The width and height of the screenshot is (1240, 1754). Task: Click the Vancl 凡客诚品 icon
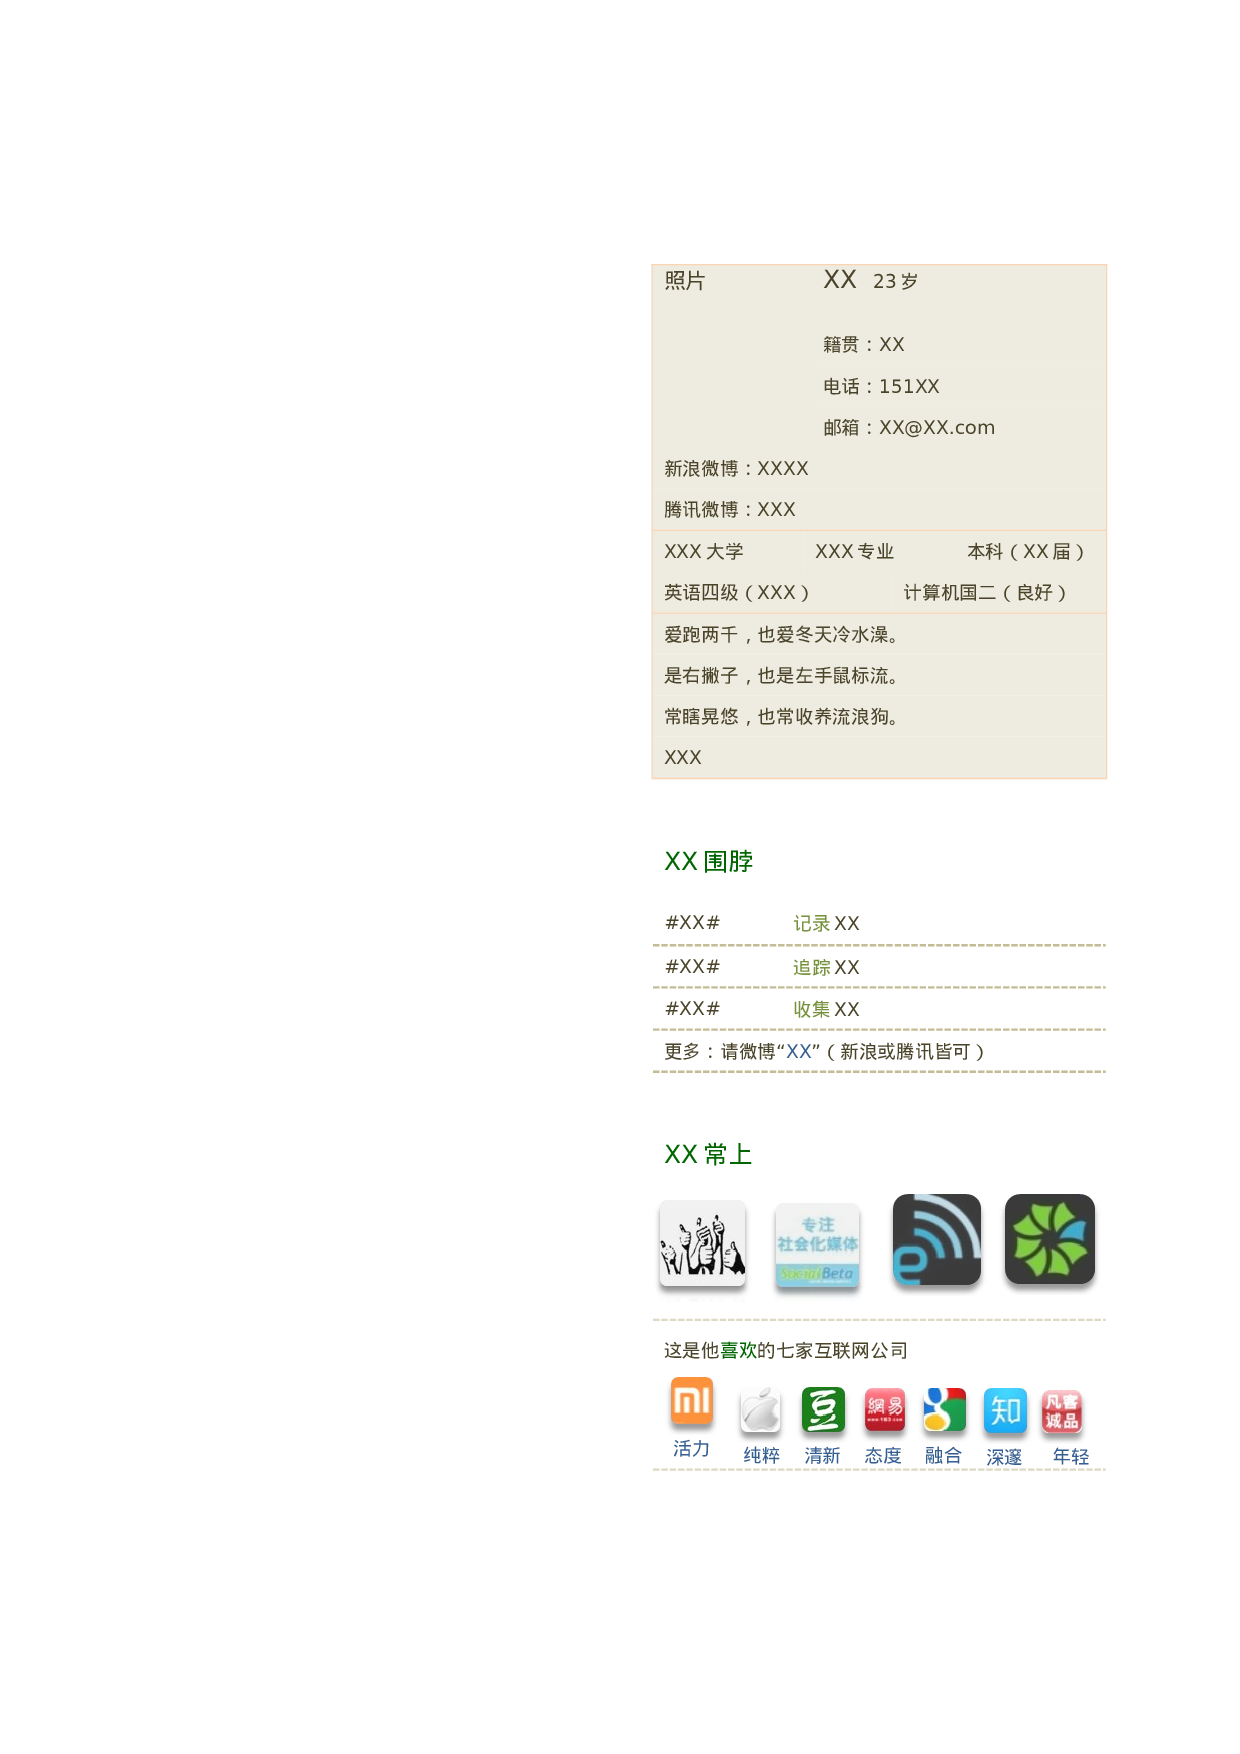pyautogui.click(x=1061, y=1411)
